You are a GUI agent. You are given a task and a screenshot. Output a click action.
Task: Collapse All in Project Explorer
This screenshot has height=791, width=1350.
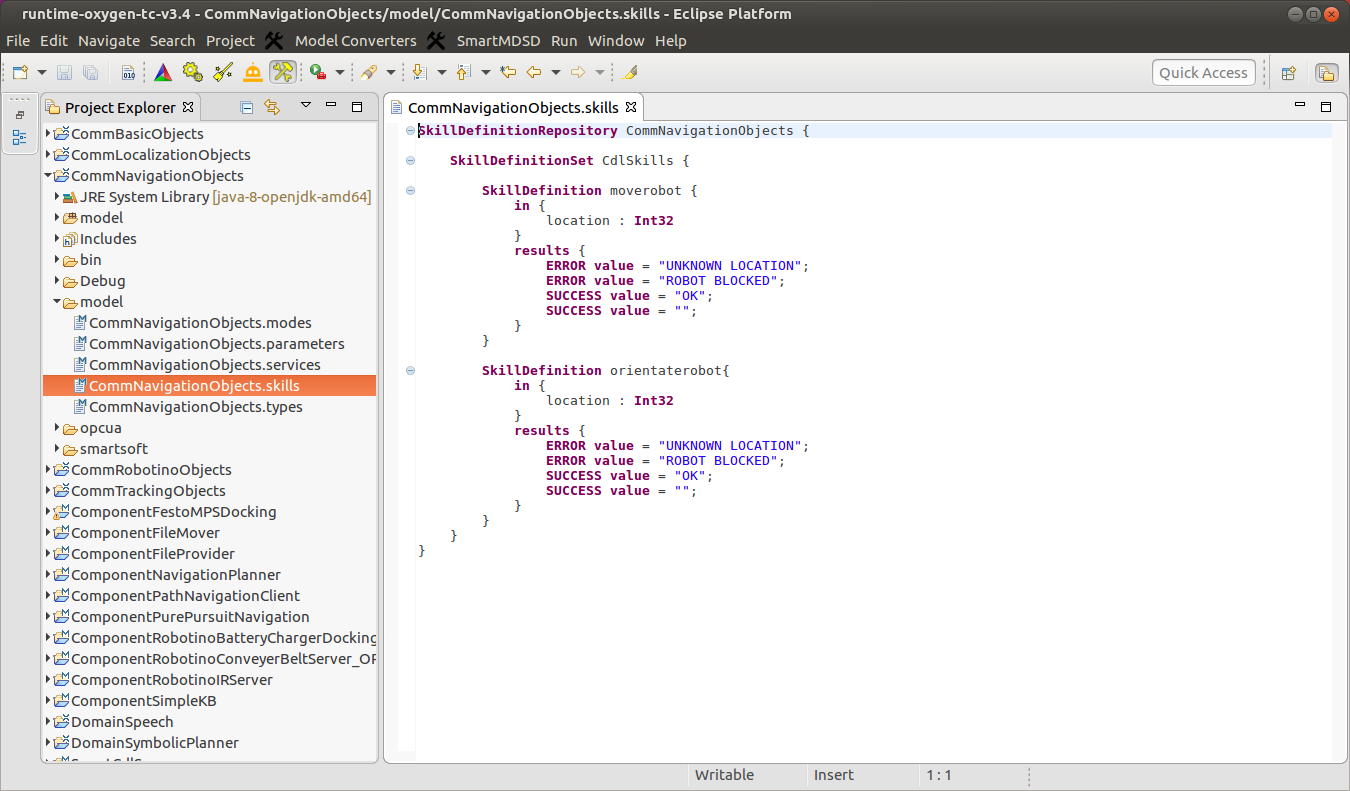coord(247,107)
